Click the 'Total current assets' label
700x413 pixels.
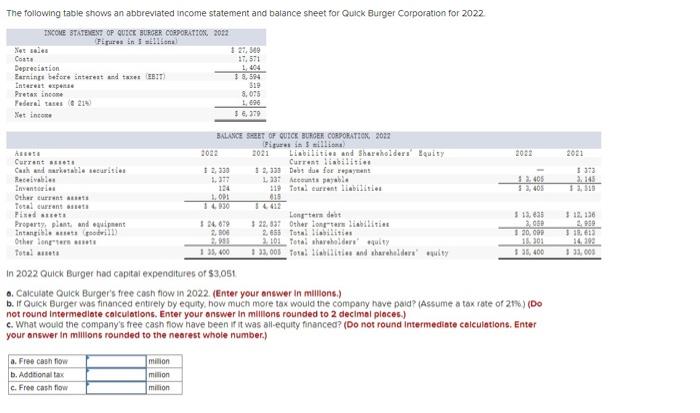(51, 206)
